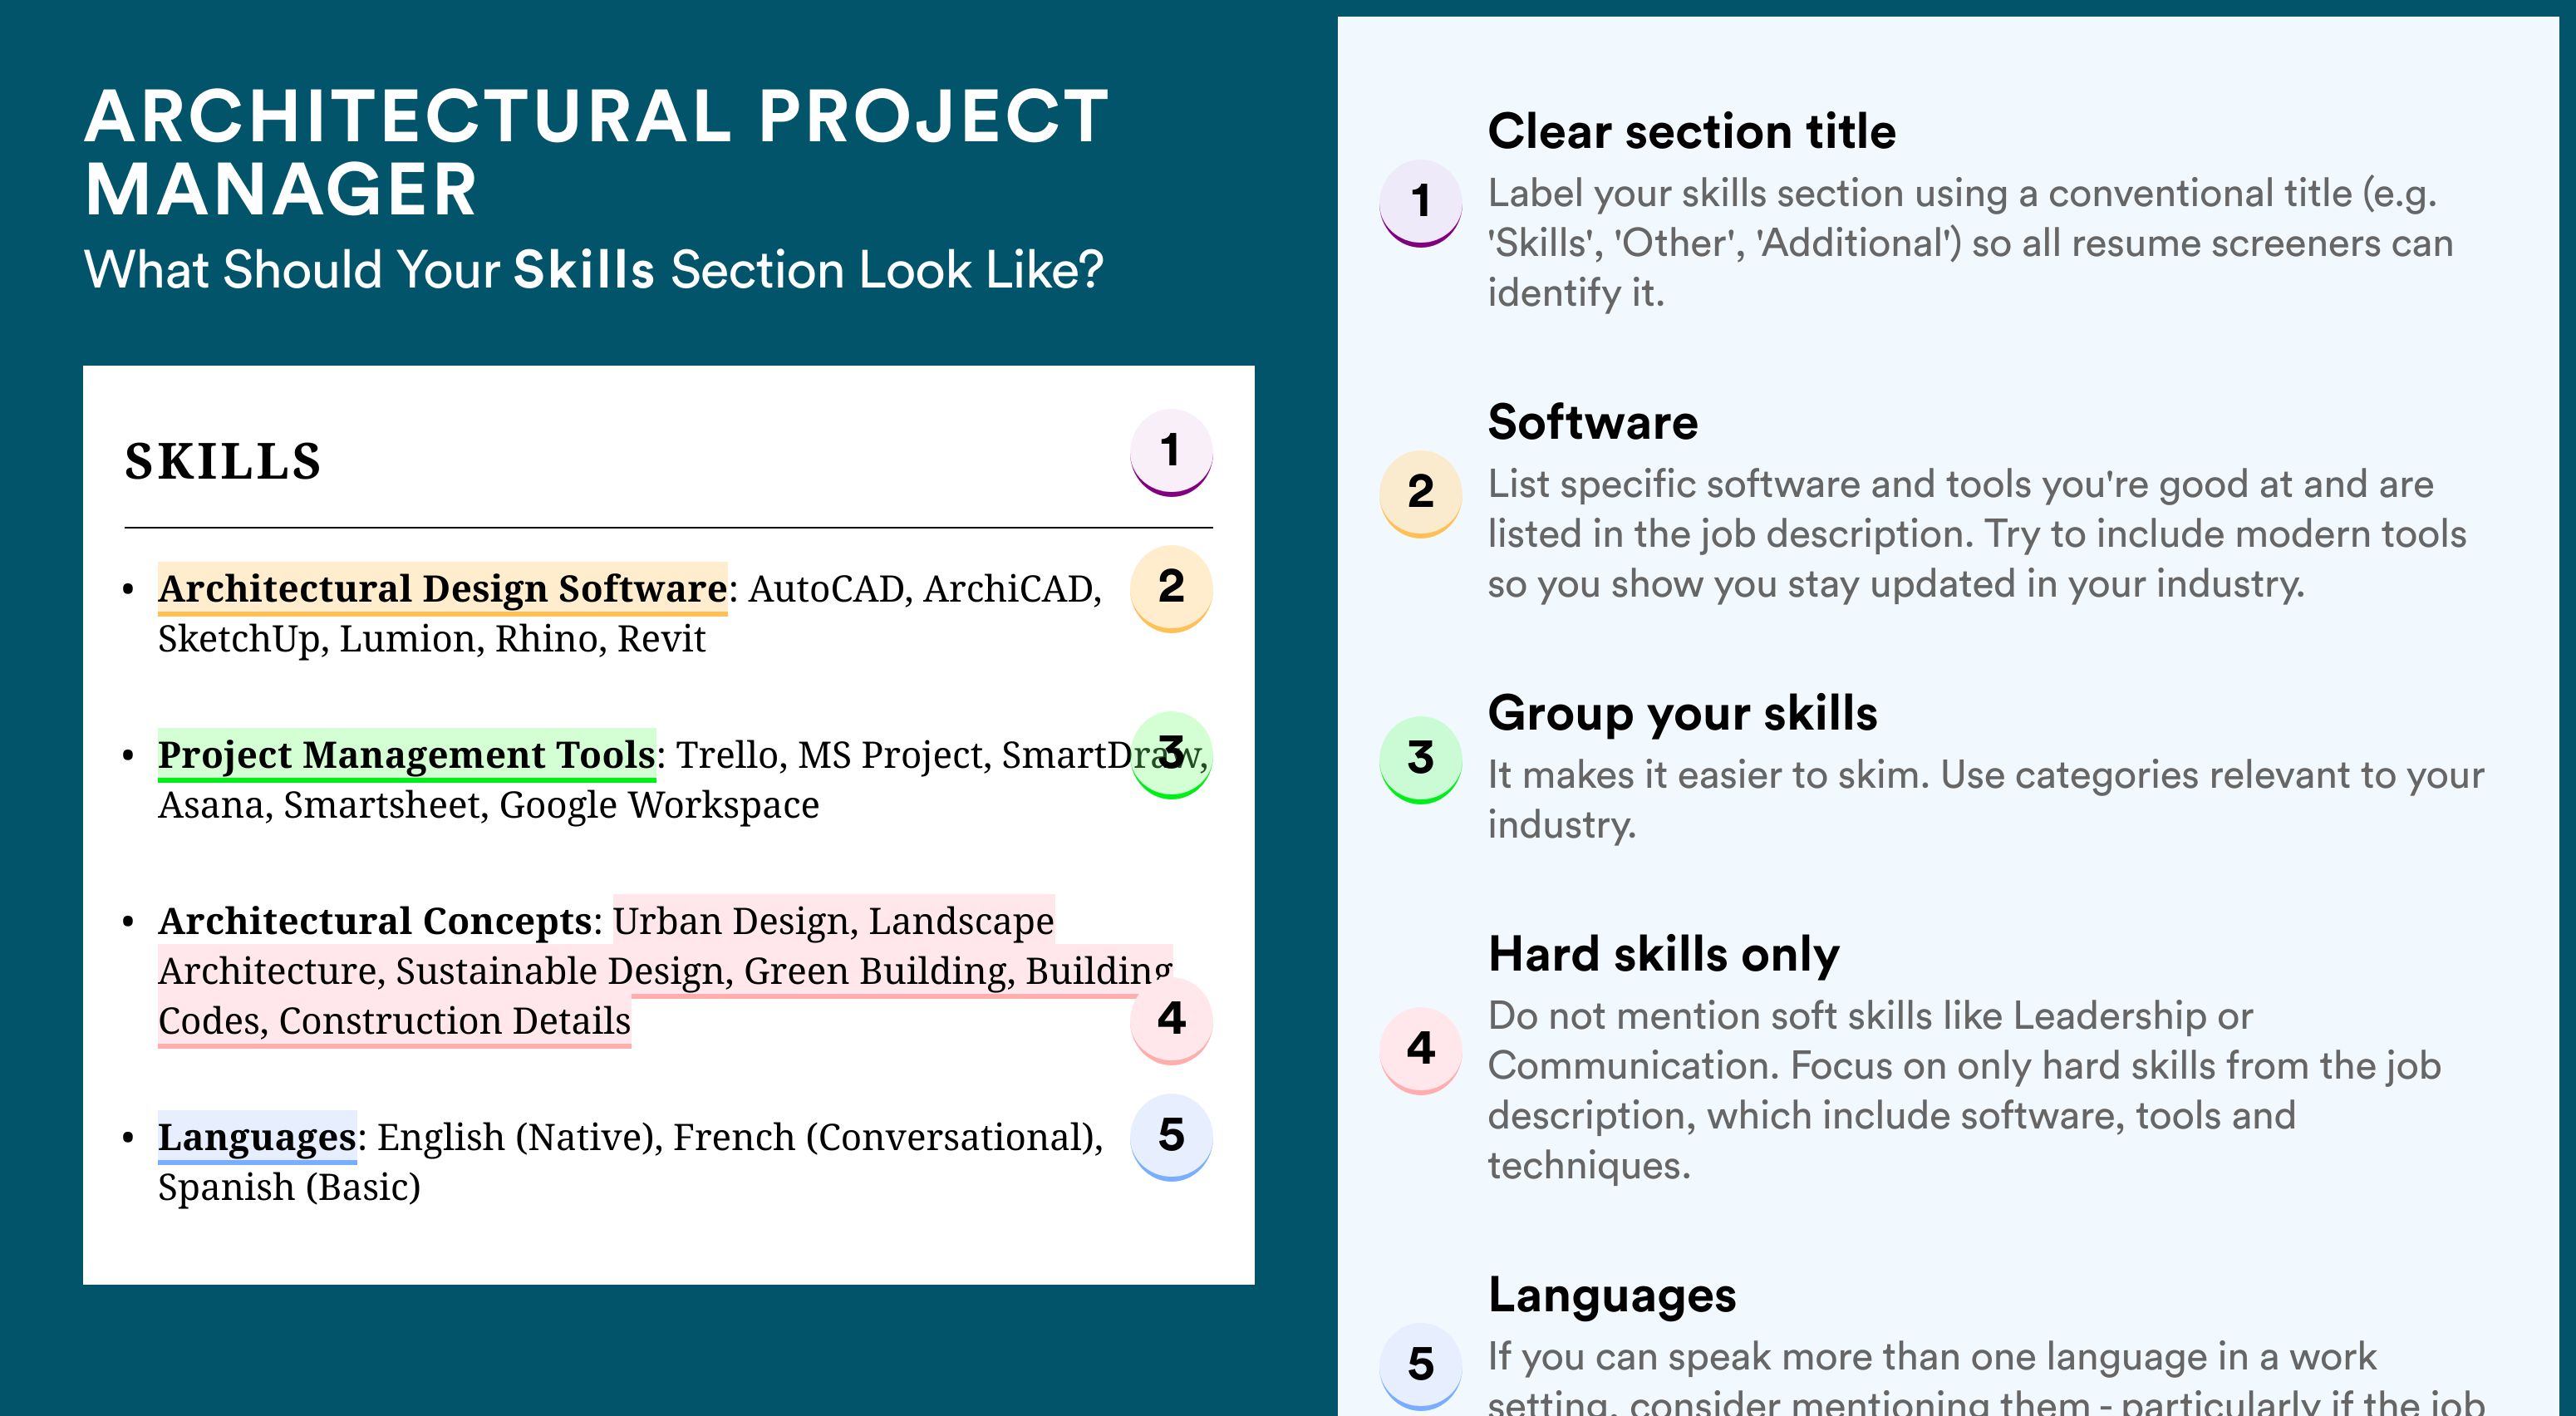Click the Group your skills heading
The image size is (2576, 1416).
[x=1682, y=714]
